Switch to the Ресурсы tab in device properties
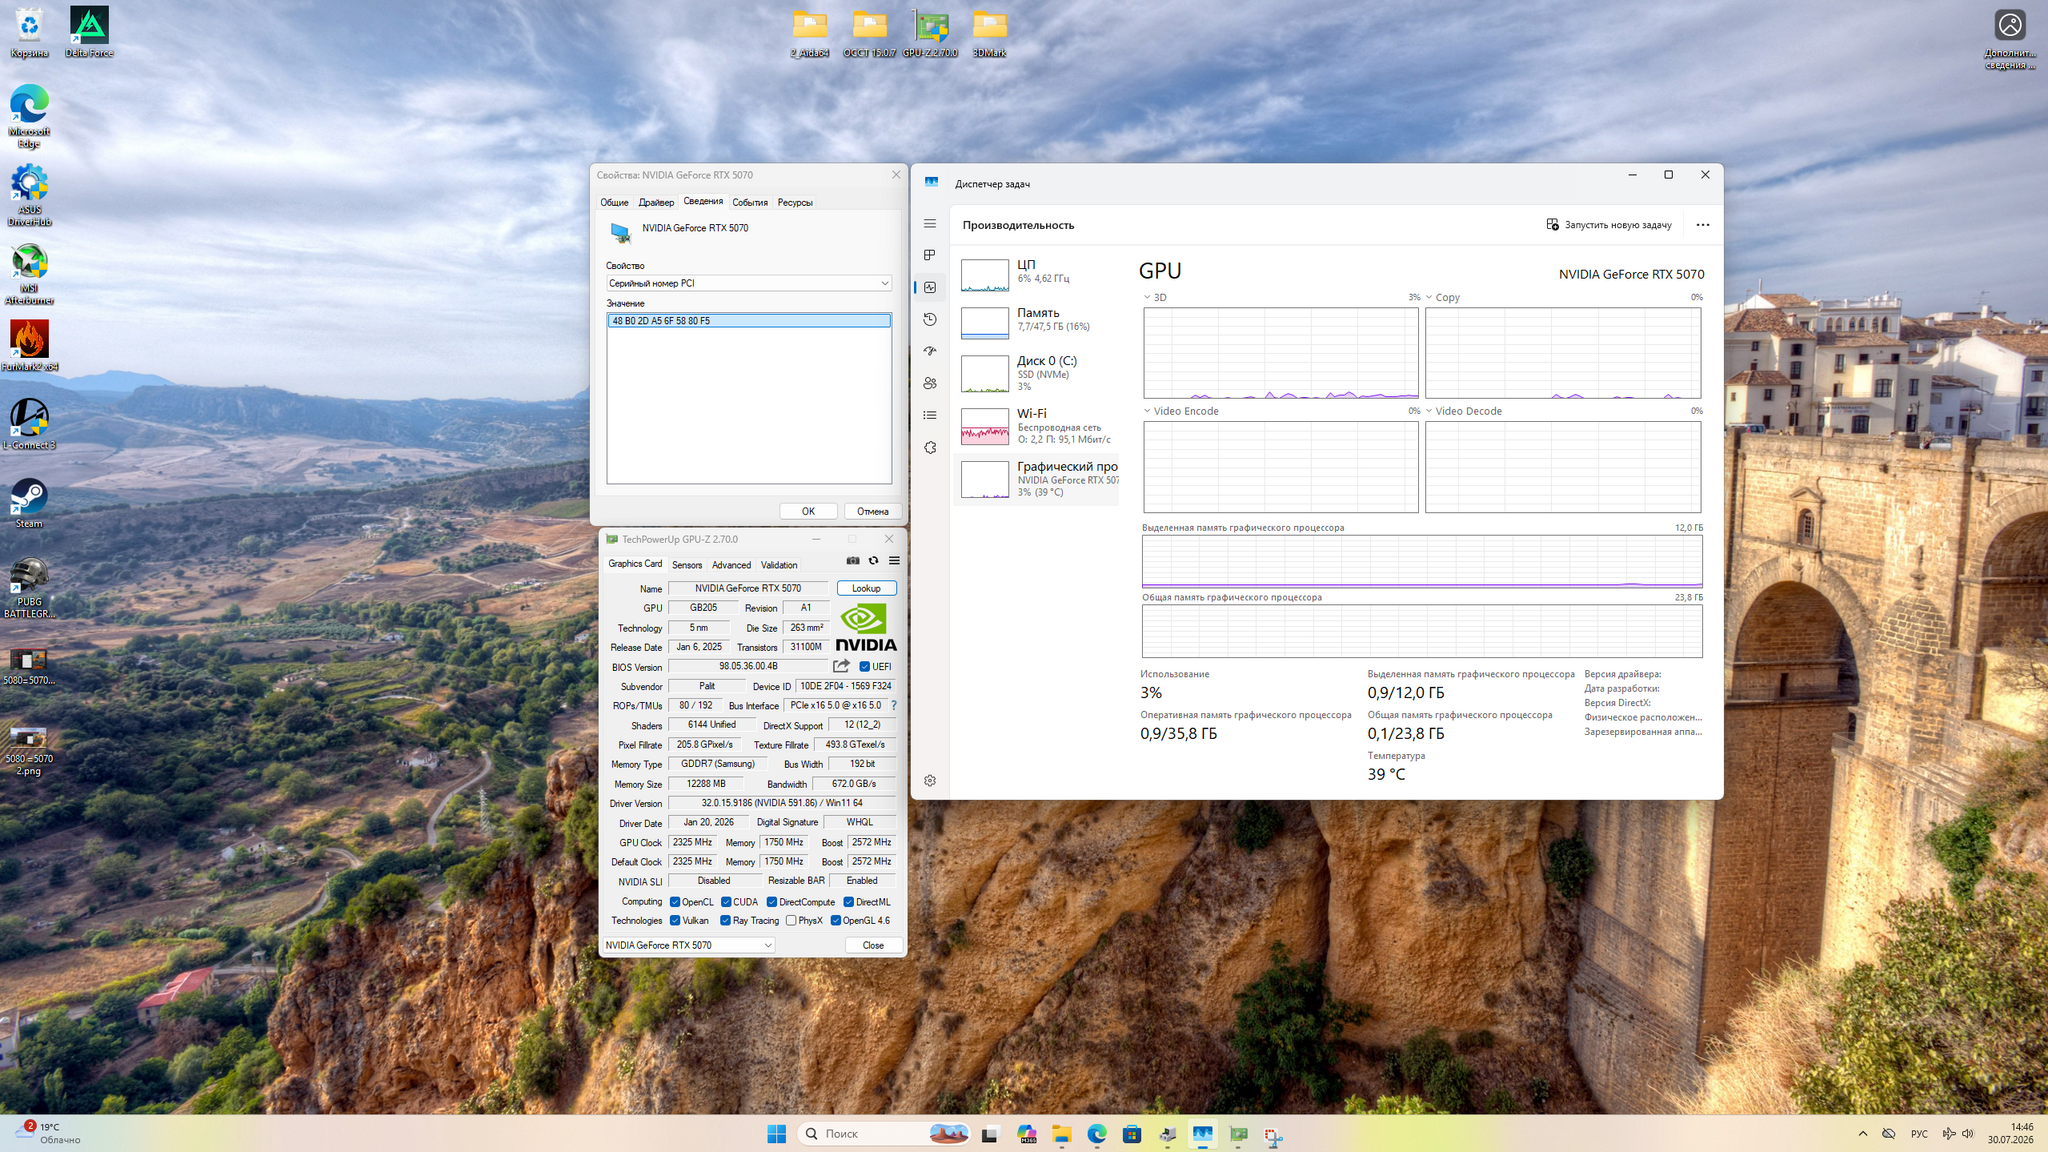2048x1152 pixels. (795, 202)
